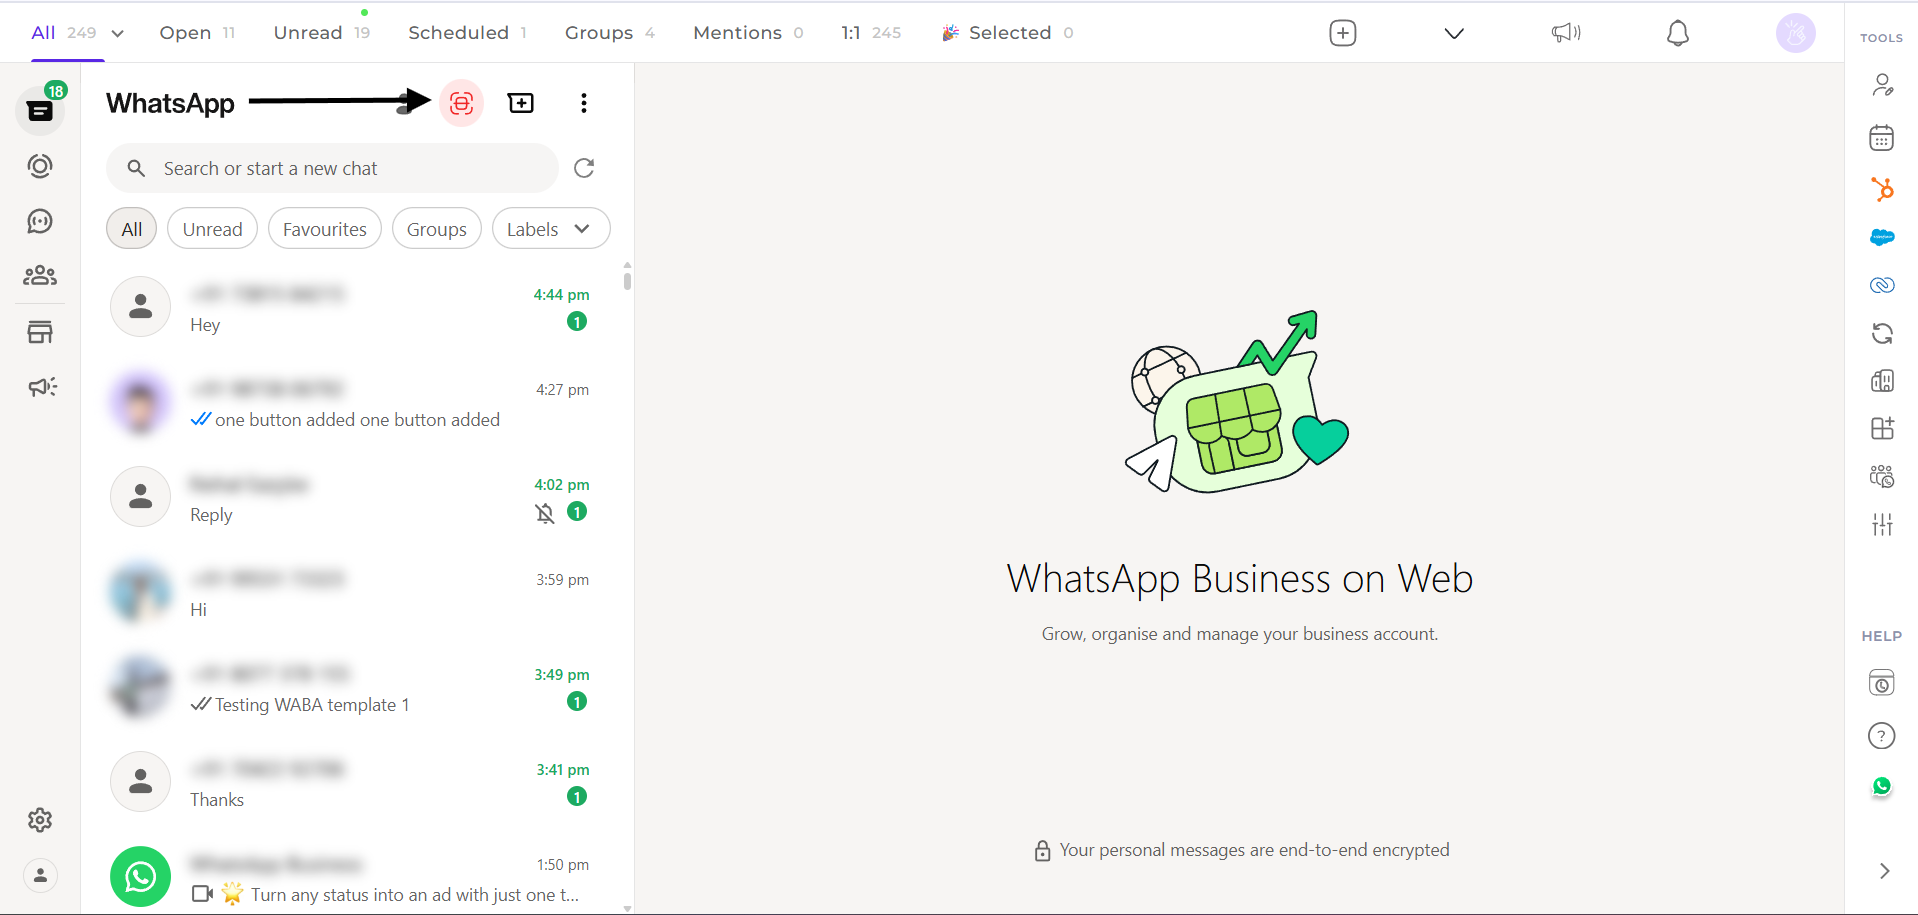Viewport: 1918px width, 915px height.
Task: Open the add-widget grid plus icon
Action: click(x=1882, y=428)
